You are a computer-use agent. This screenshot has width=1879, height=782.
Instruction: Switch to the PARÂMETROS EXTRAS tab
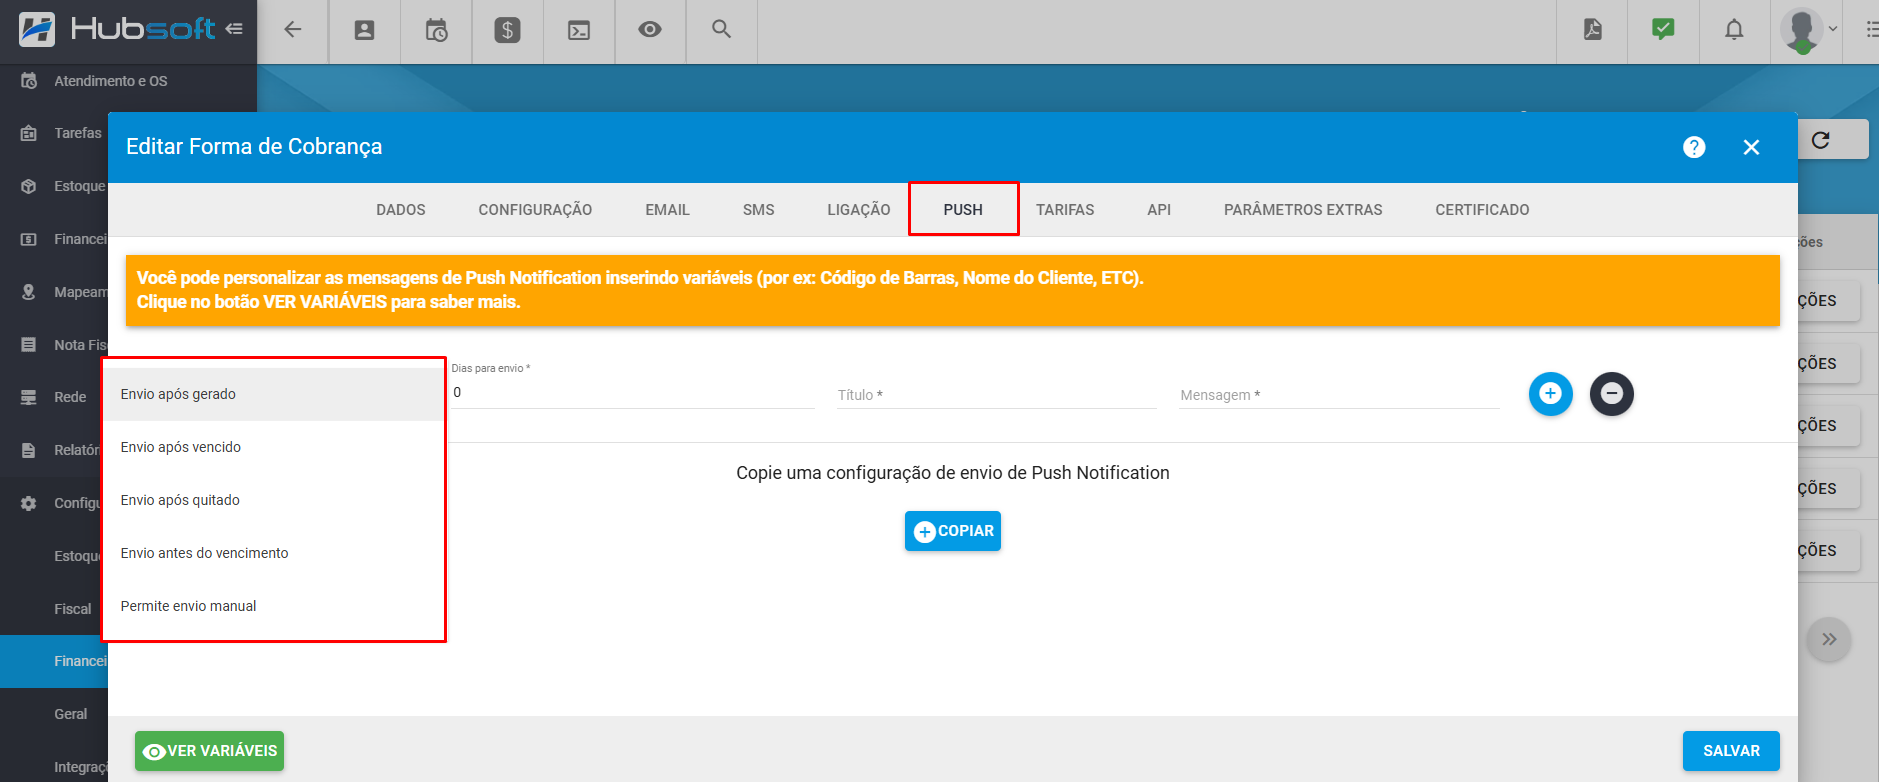coord(1303,210)
